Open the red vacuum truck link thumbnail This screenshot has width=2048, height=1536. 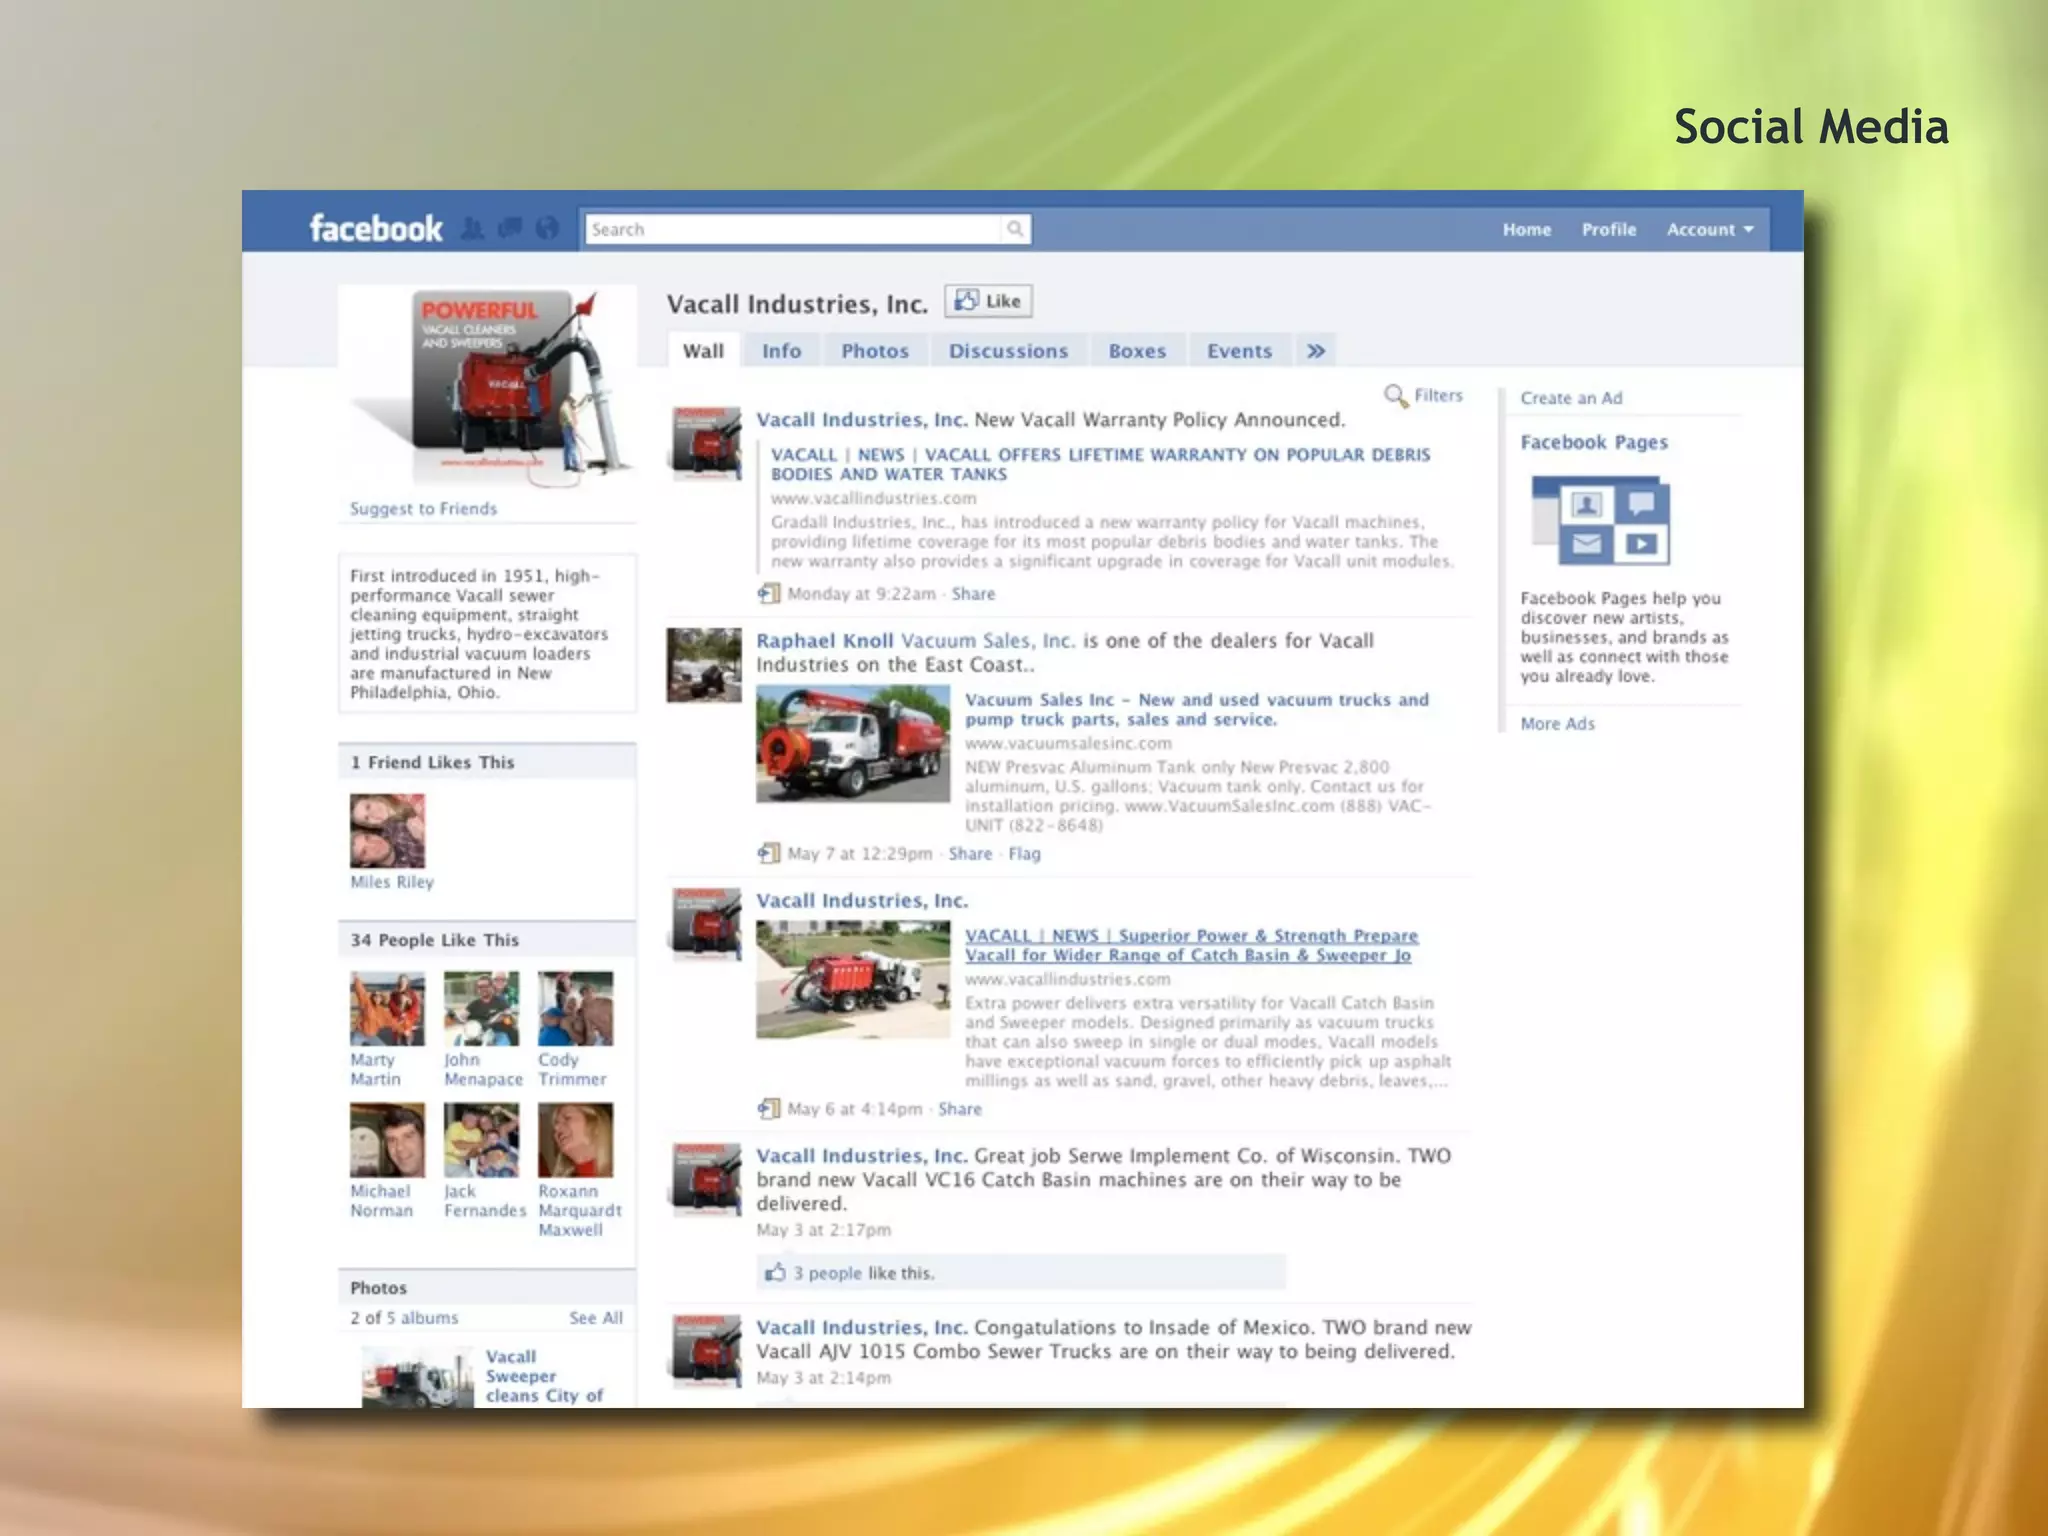point(853,743)
